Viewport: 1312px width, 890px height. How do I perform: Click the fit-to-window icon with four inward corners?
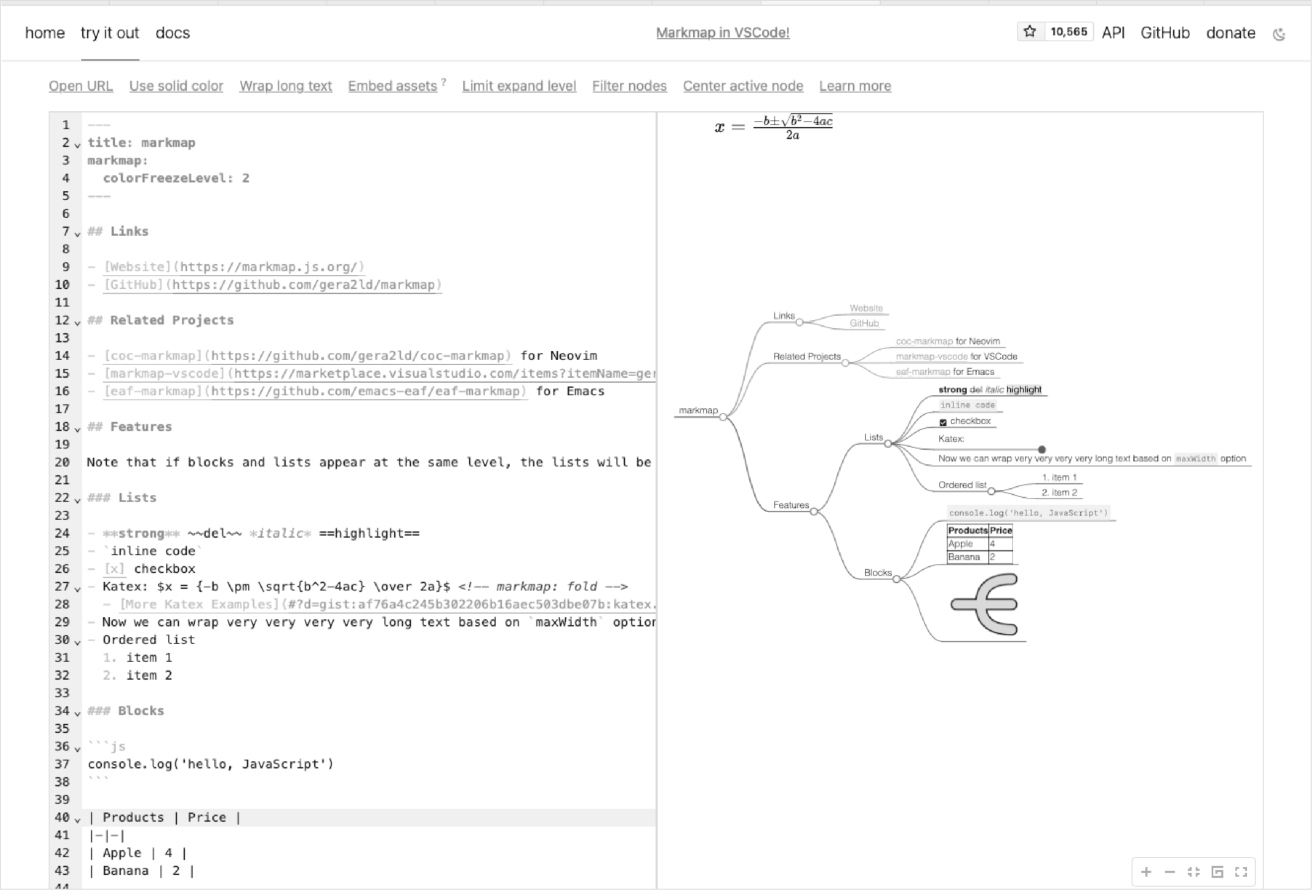1193,872
